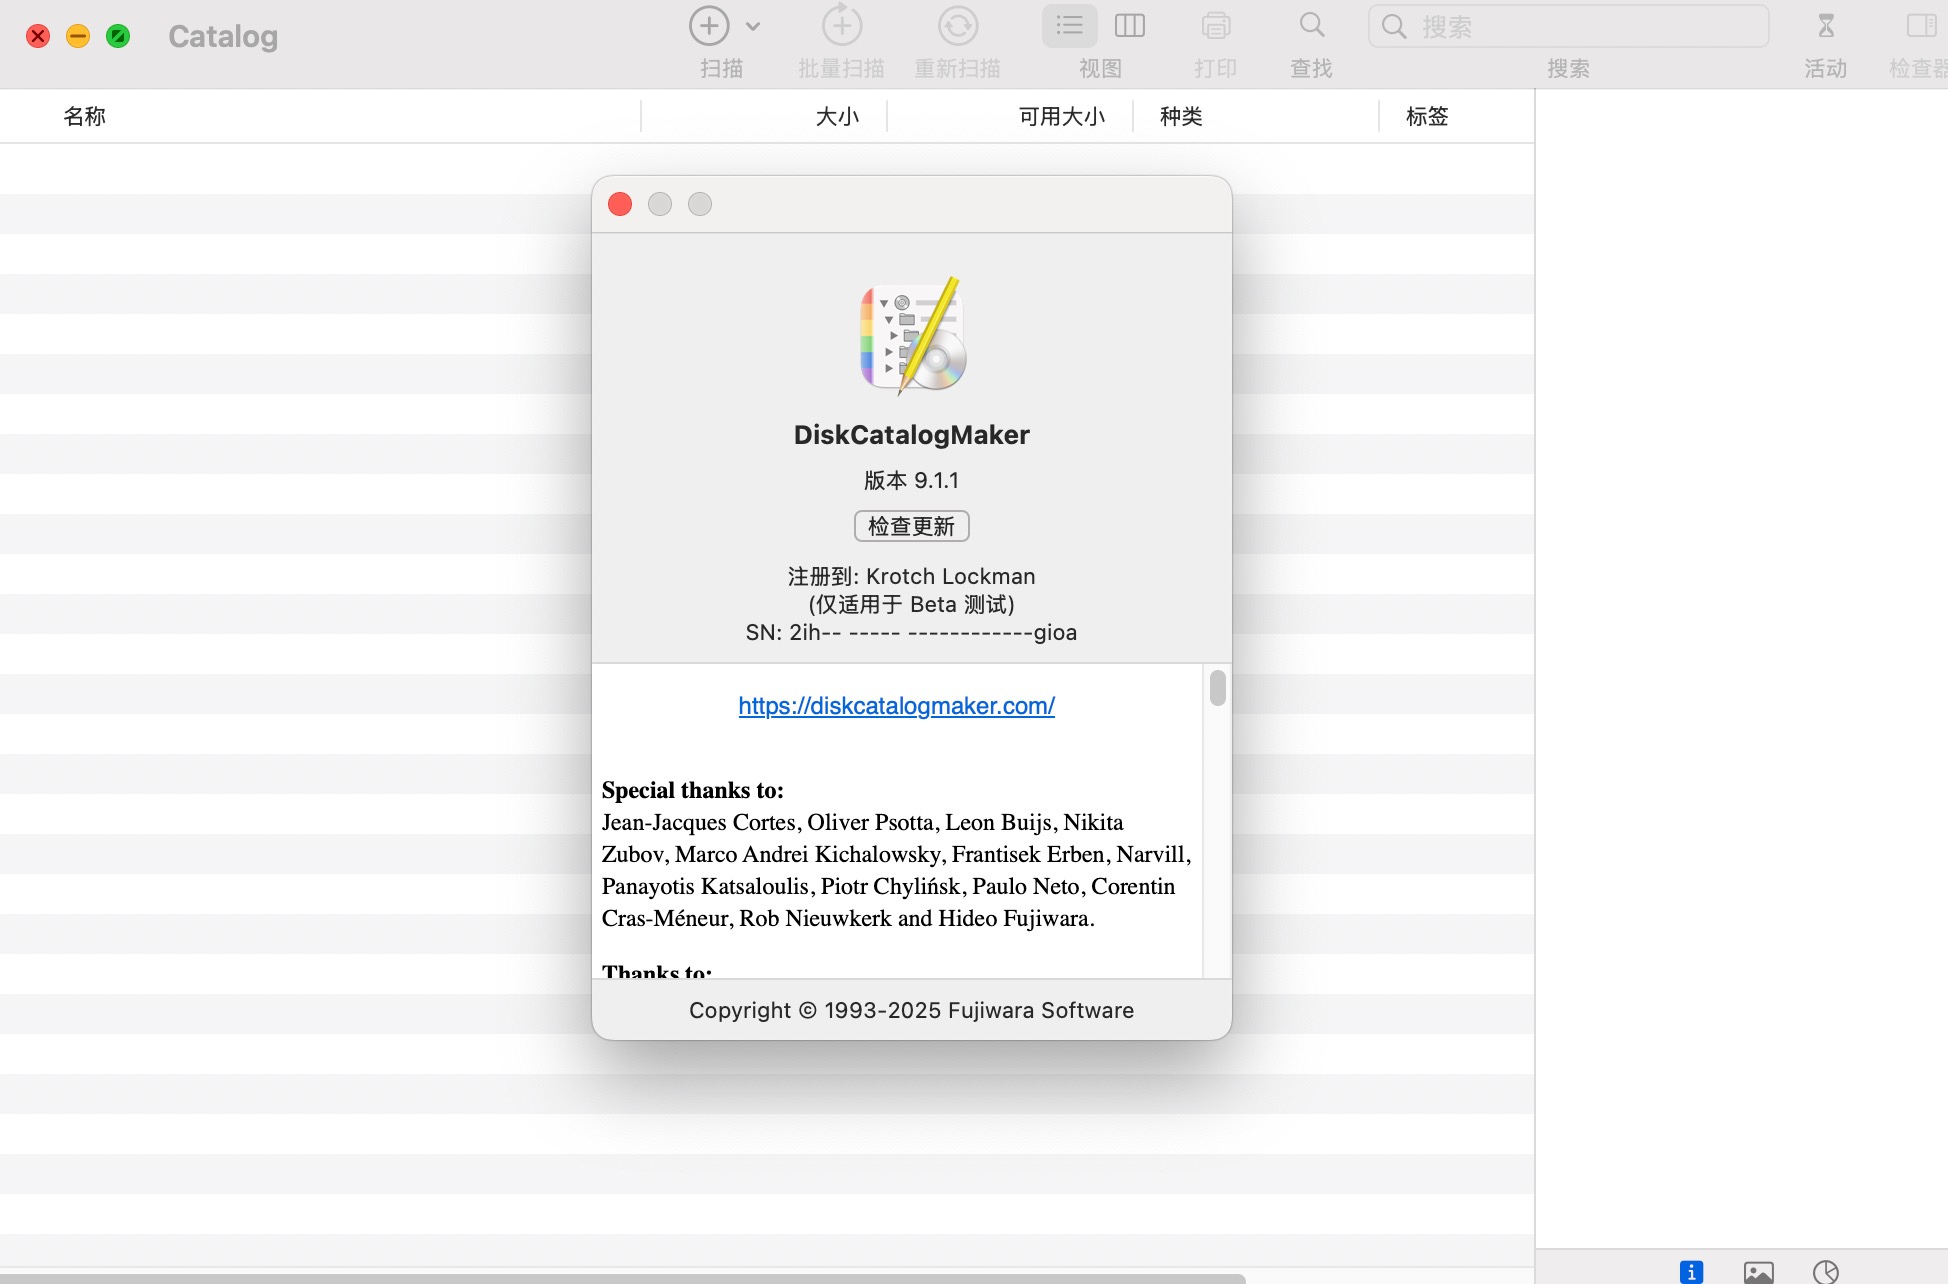Minimize the Catalog window yellow button

tap(78, 37)
